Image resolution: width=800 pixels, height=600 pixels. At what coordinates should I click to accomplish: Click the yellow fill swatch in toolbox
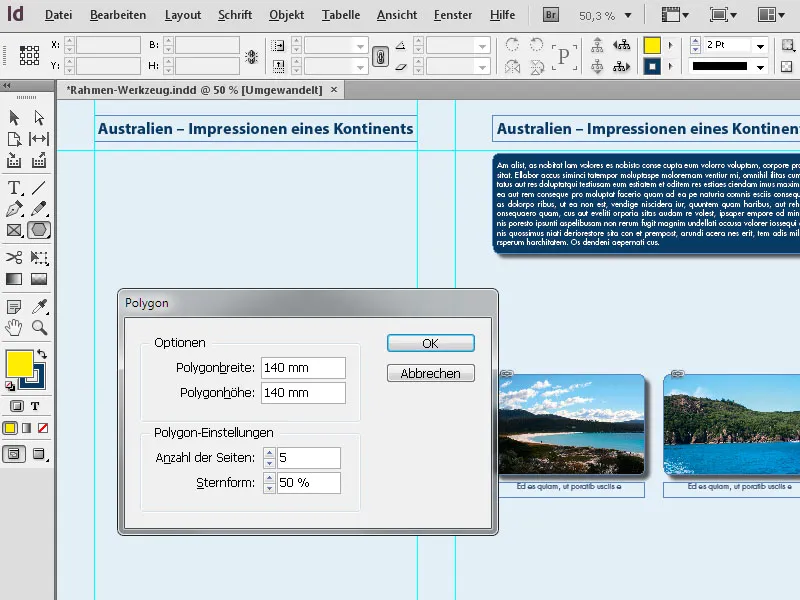pyautogui.click(x=19, y=363)
